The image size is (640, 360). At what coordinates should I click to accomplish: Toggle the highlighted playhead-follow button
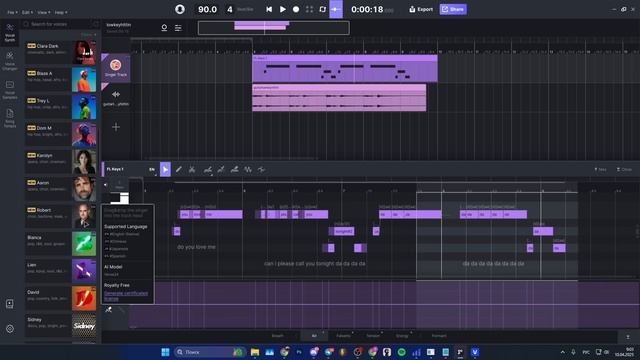tap(336, 9)
